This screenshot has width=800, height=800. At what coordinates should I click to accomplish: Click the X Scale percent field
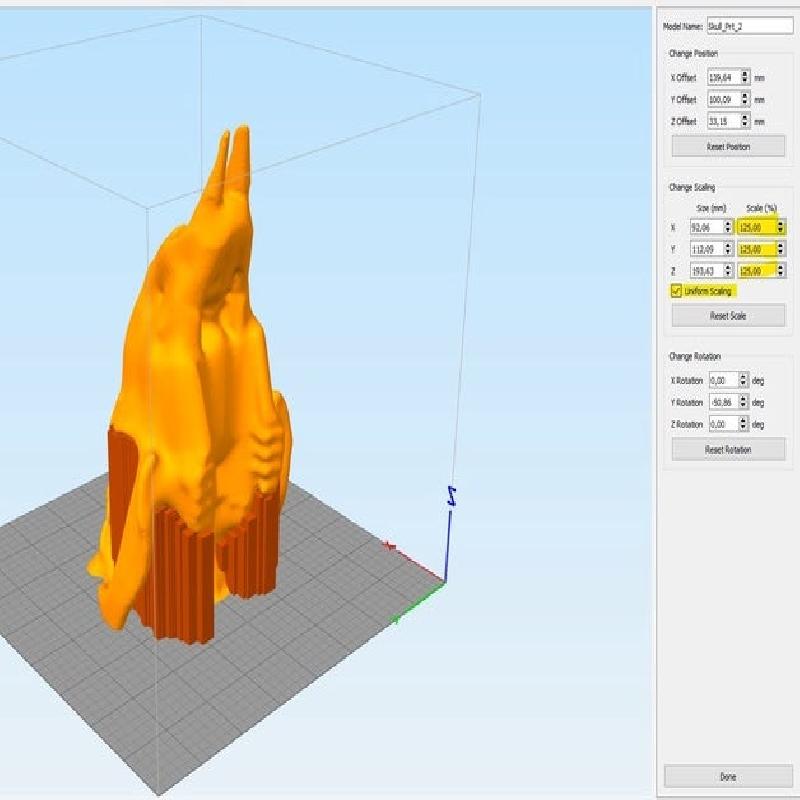tap(757, 227)
